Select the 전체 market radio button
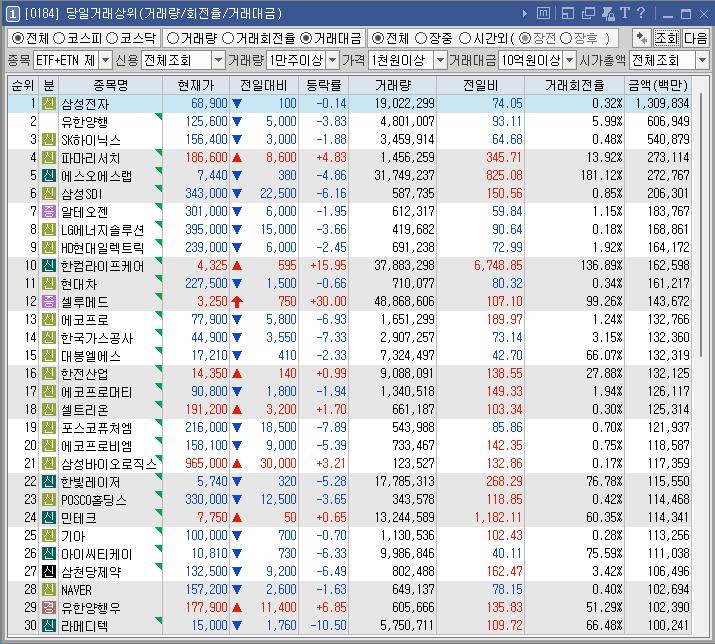This screenshot has width=715, height=644. pos(18,38)
